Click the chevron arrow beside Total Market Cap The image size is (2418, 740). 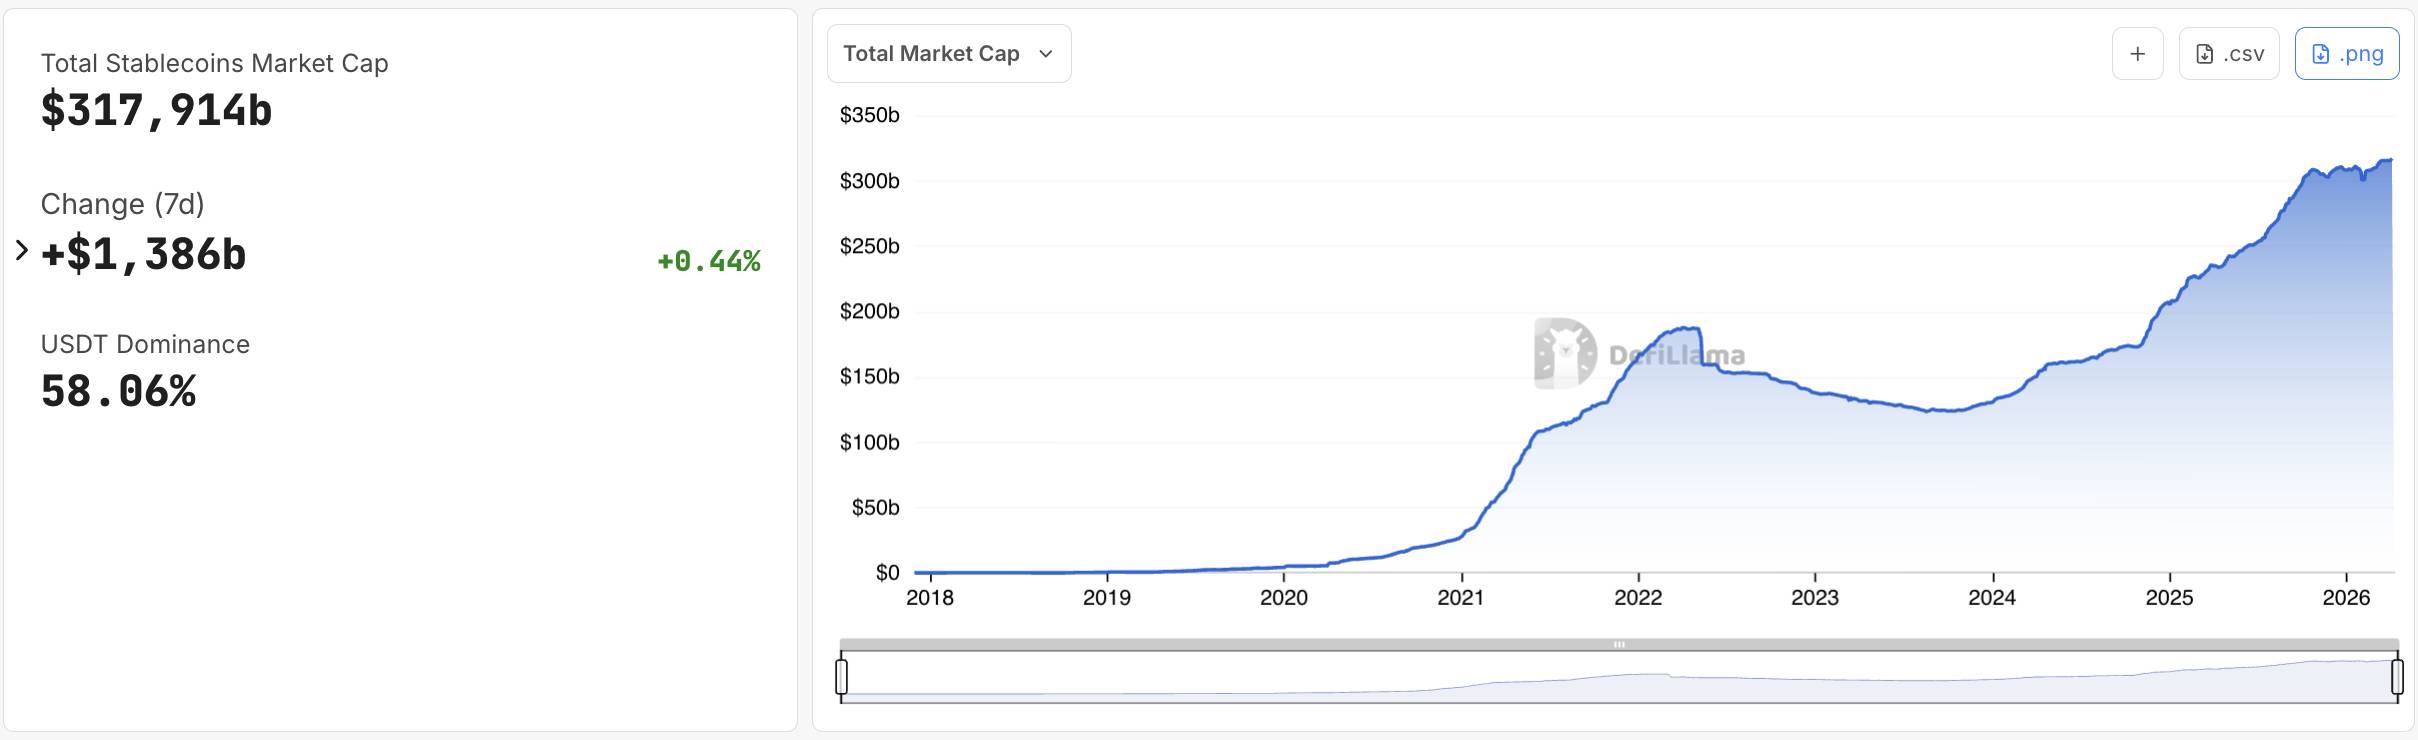[1046, 54]
